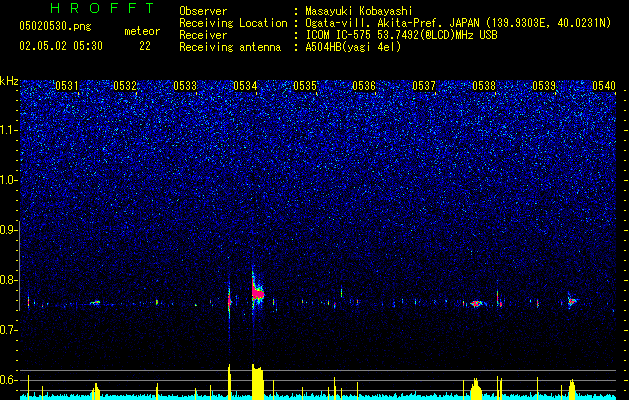Viewport: 629px width, 400px height.
Task: Click the HROFFT title text
Action: 103,8
